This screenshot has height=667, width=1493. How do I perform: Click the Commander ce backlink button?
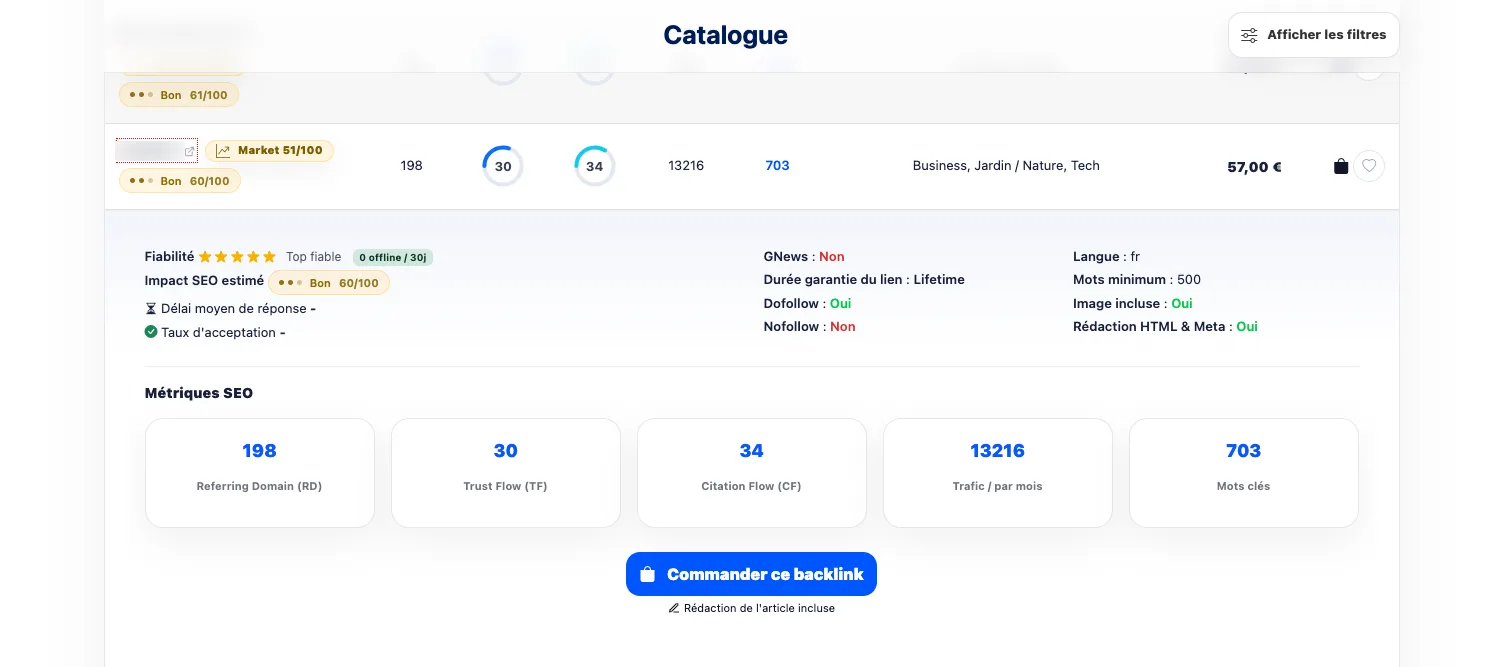point(751,574)
